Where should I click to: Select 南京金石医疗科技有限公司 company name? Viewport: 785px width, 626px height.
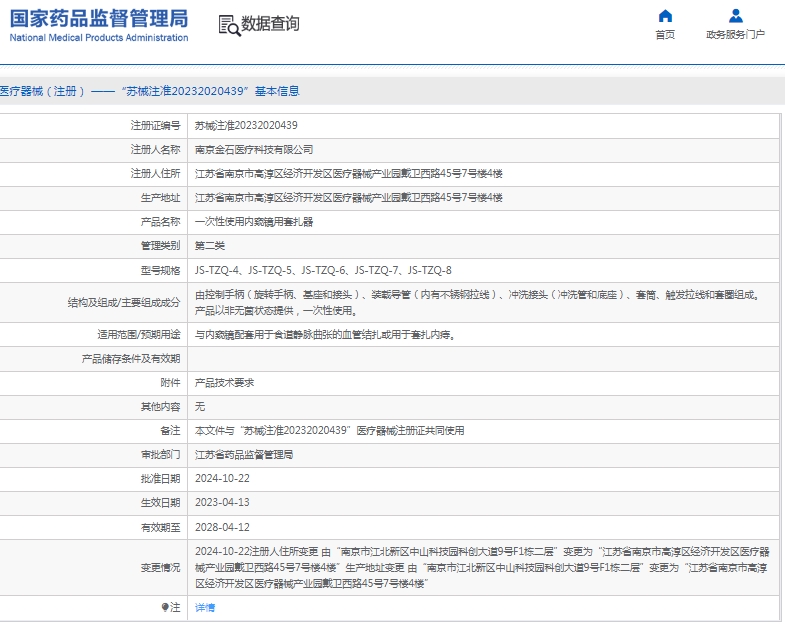tap(254, 150)
